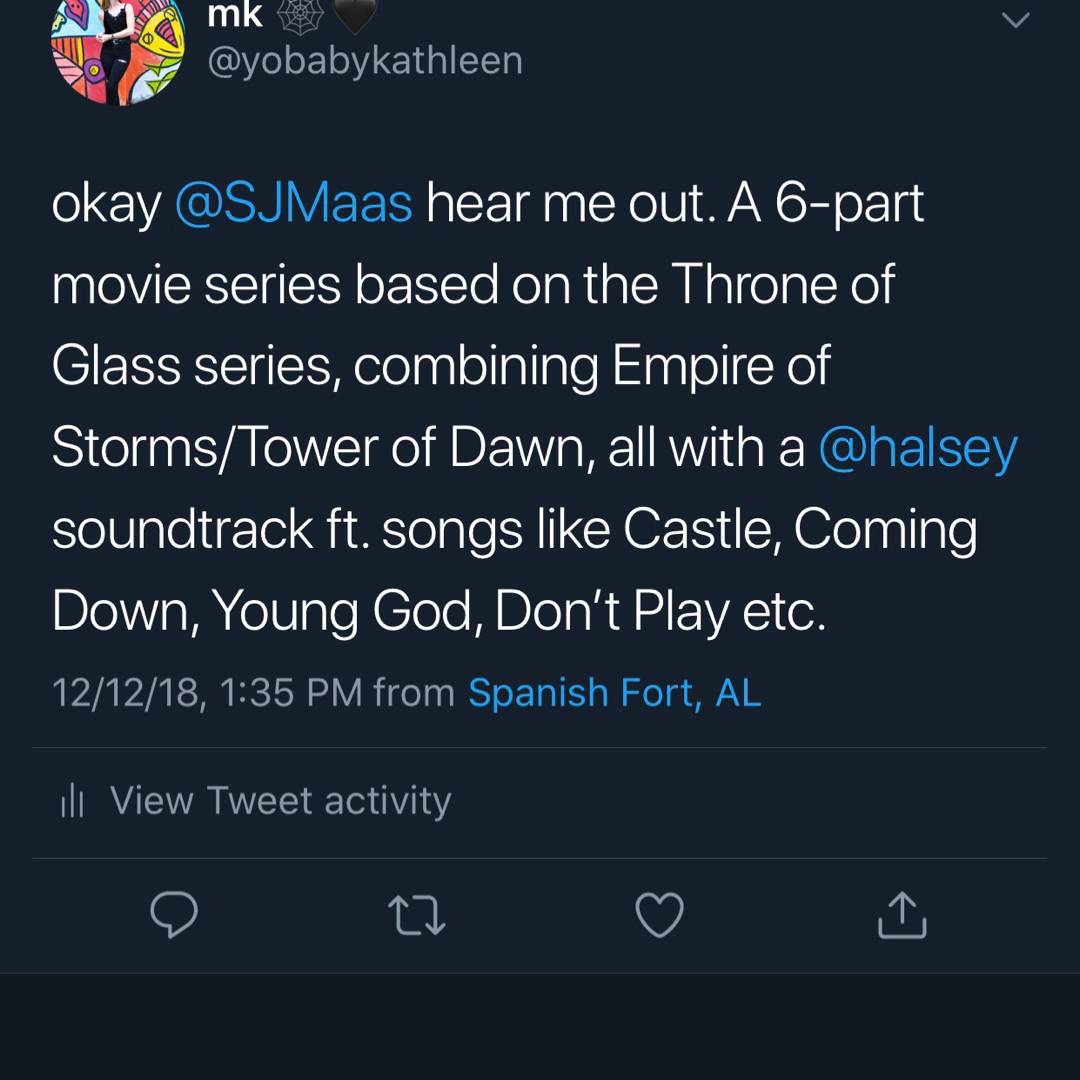Tap the black heart emoji beside name
Screen dimensions: 1080x1080
(353, 14)
